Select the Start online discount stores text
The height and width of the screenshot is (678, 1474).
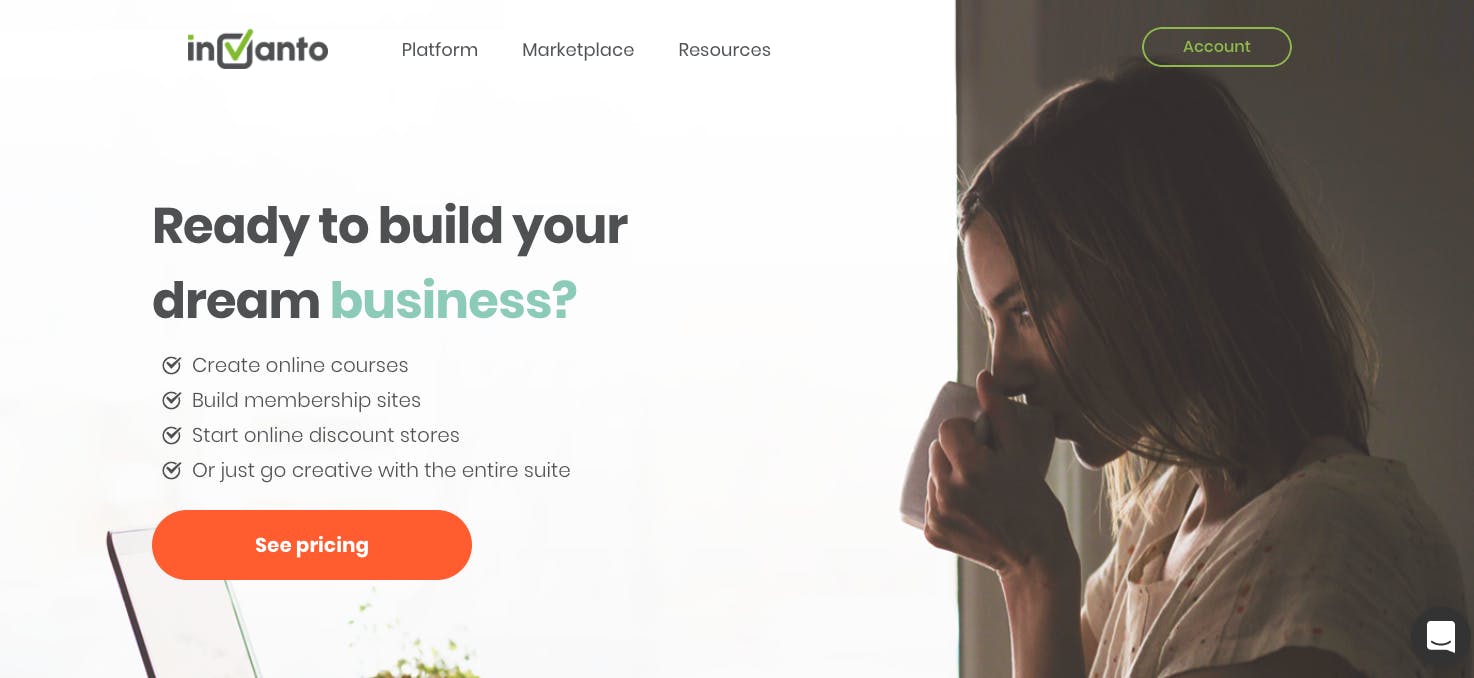tap(326, 435)
